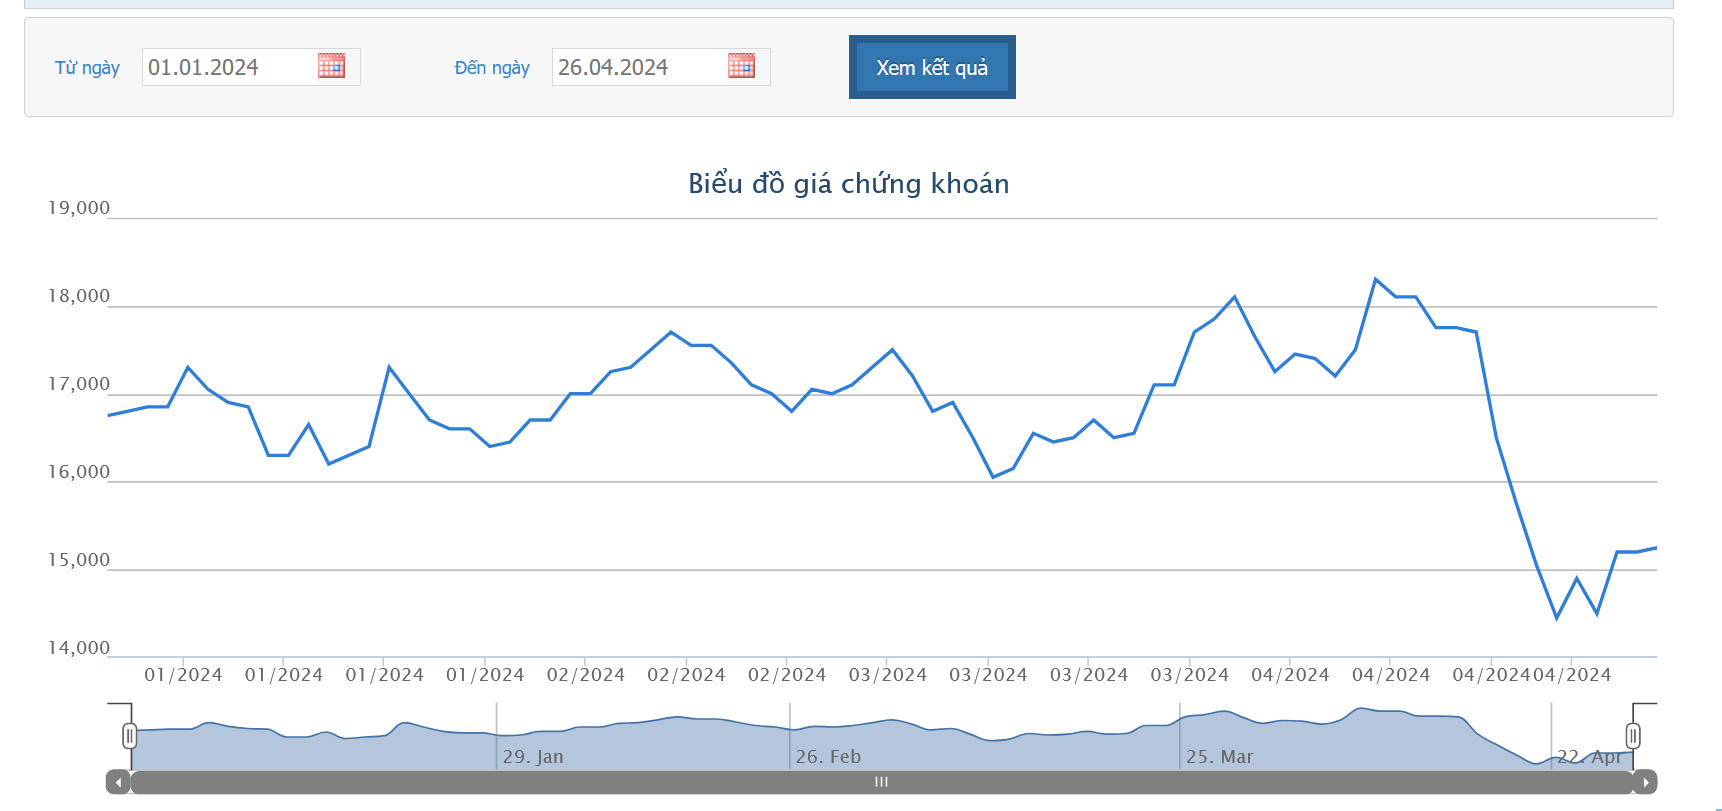The image size is (1722, 811).
Task: Click the lowest trough of the price line
Action: (1556, 618)
